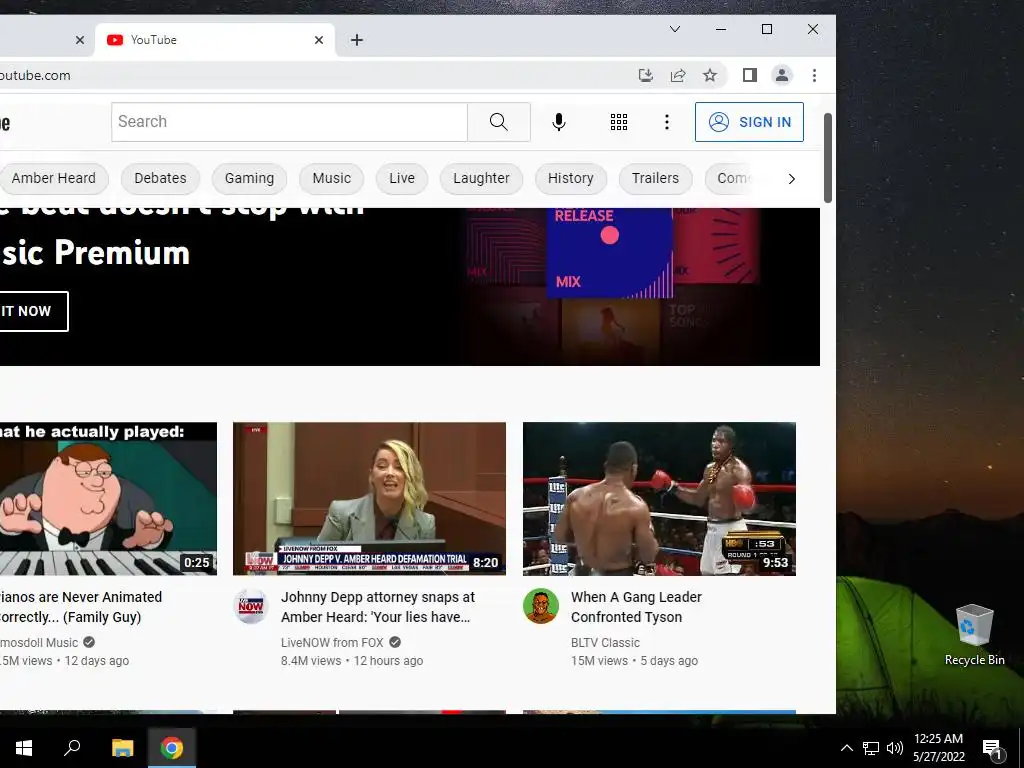
Task: Open a new Chrome tab
Action: (357, 40)
